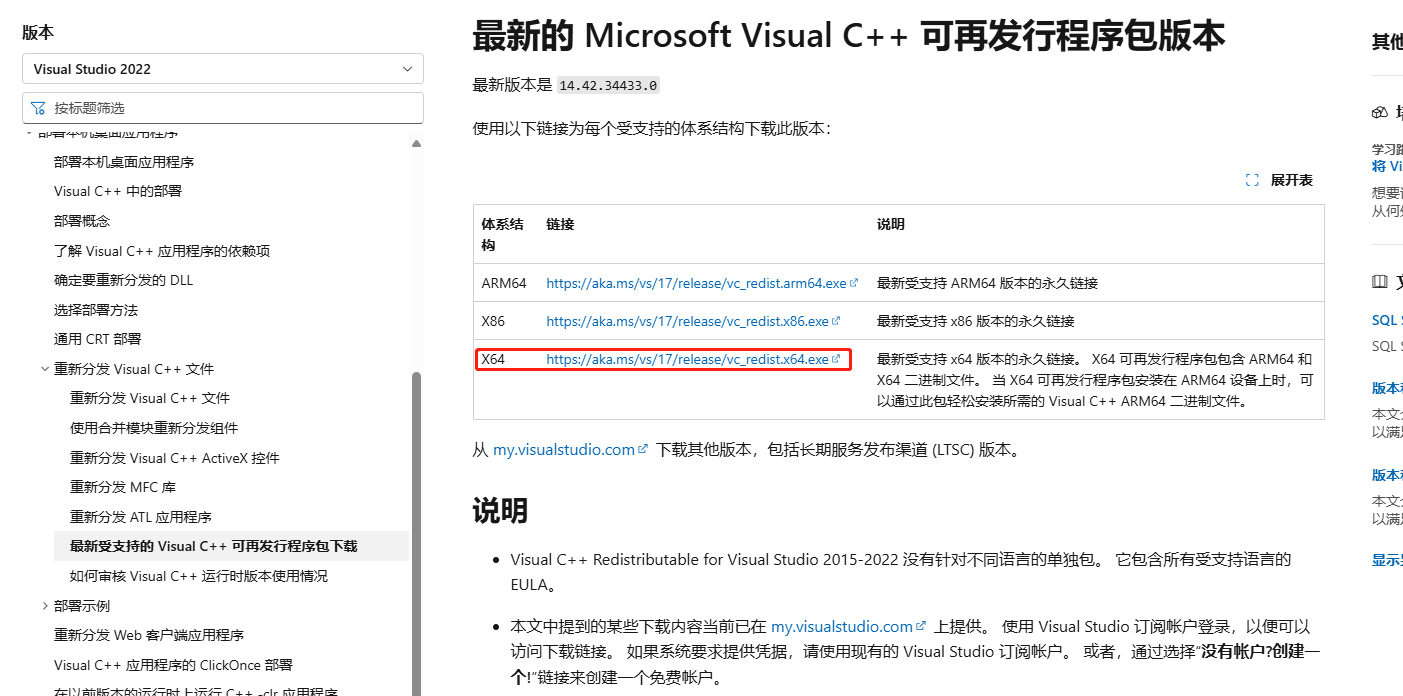Select 部署概念 in the sidebar
This screenshot has height=696, width=1403.
click(83, 220)
